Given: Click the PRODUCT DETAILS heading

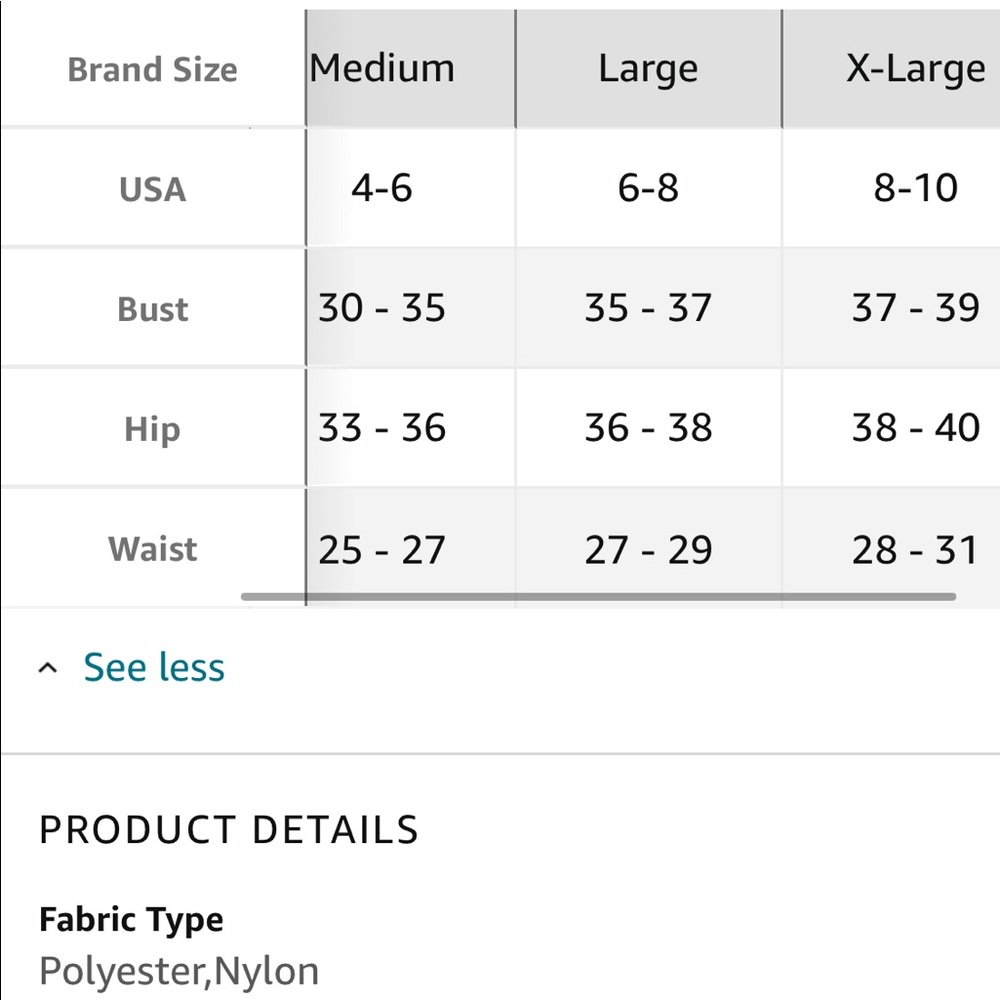Looking at the screenshot, I should pyautogui.click(x=228, y=830).
